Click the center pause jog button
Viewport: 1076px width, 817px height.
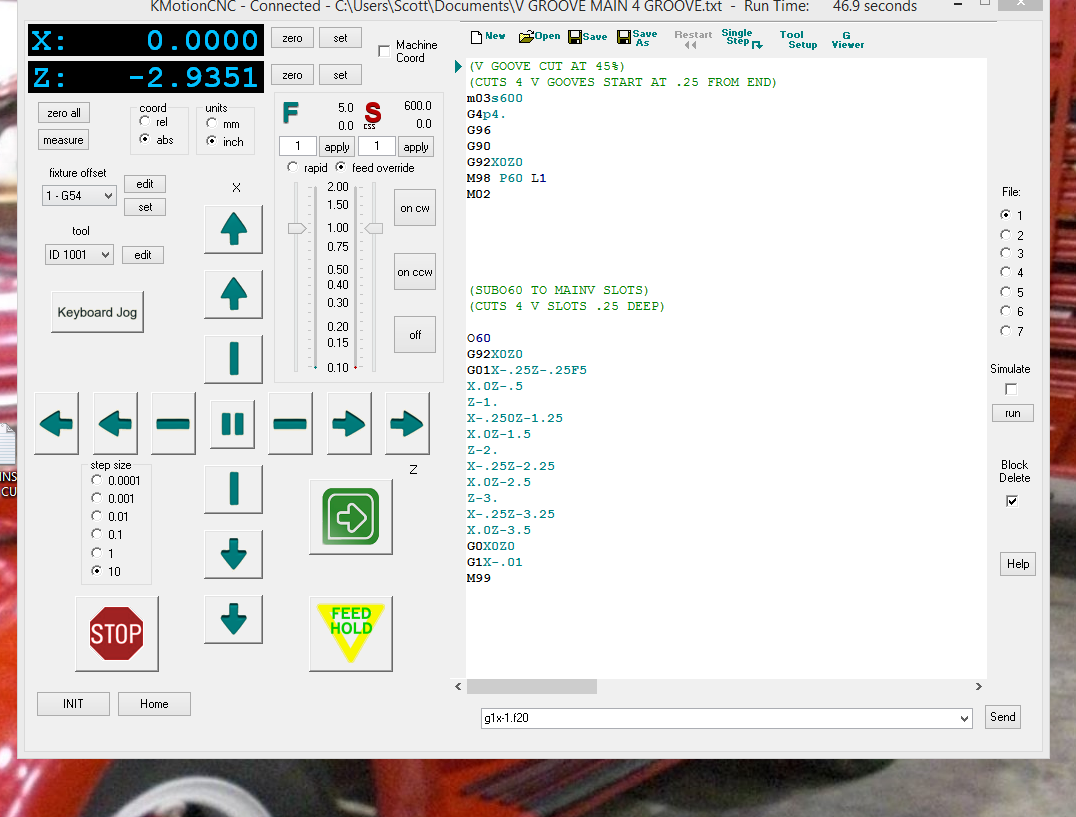[232, 424]
